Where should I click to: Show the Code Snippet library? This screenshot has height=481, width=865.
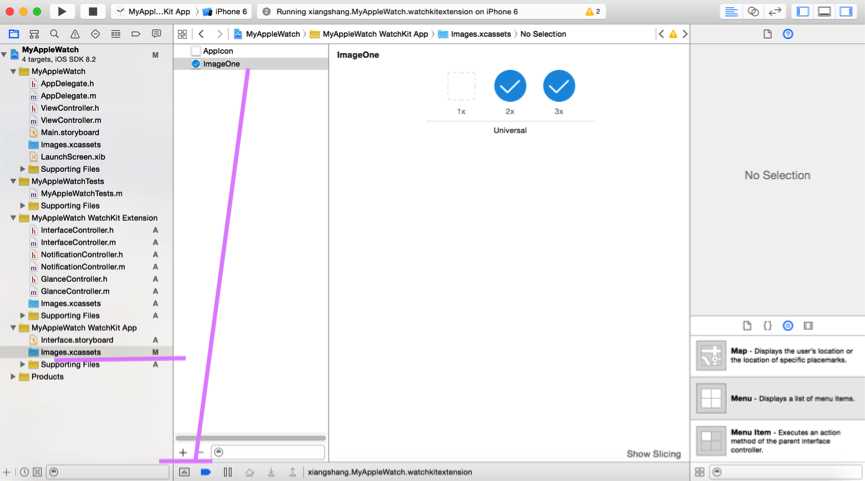(x=767, y=326)
